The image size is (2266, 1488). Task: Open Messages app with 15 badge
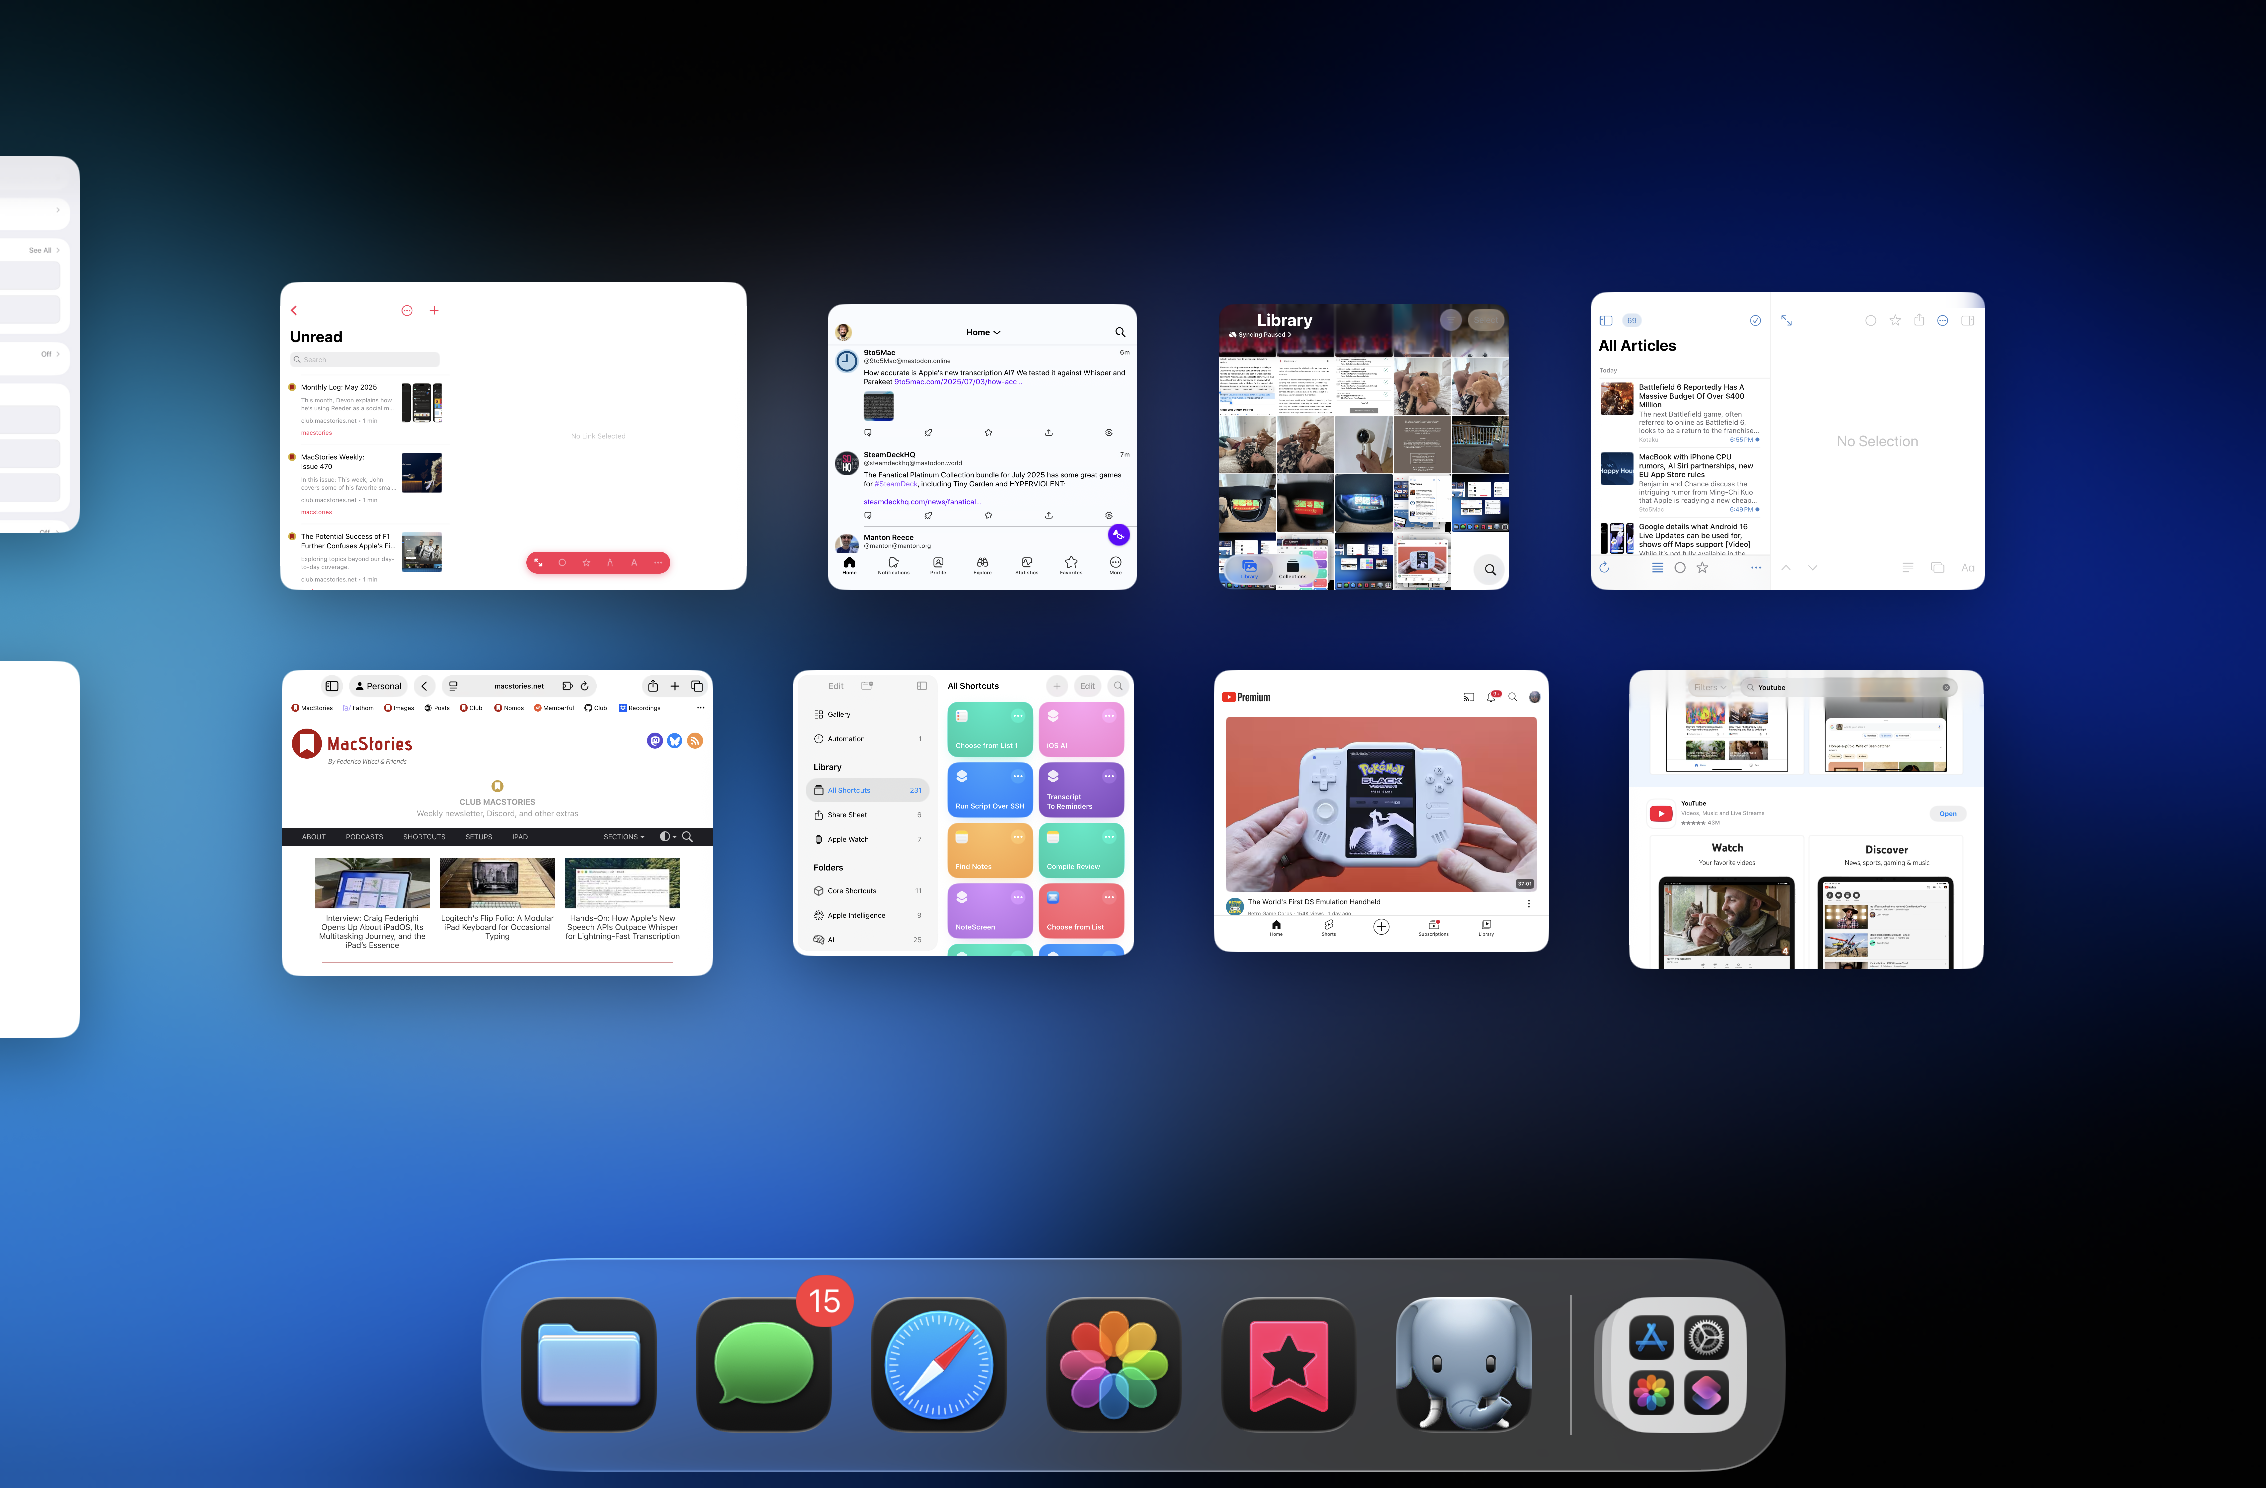click(764, 1364)
